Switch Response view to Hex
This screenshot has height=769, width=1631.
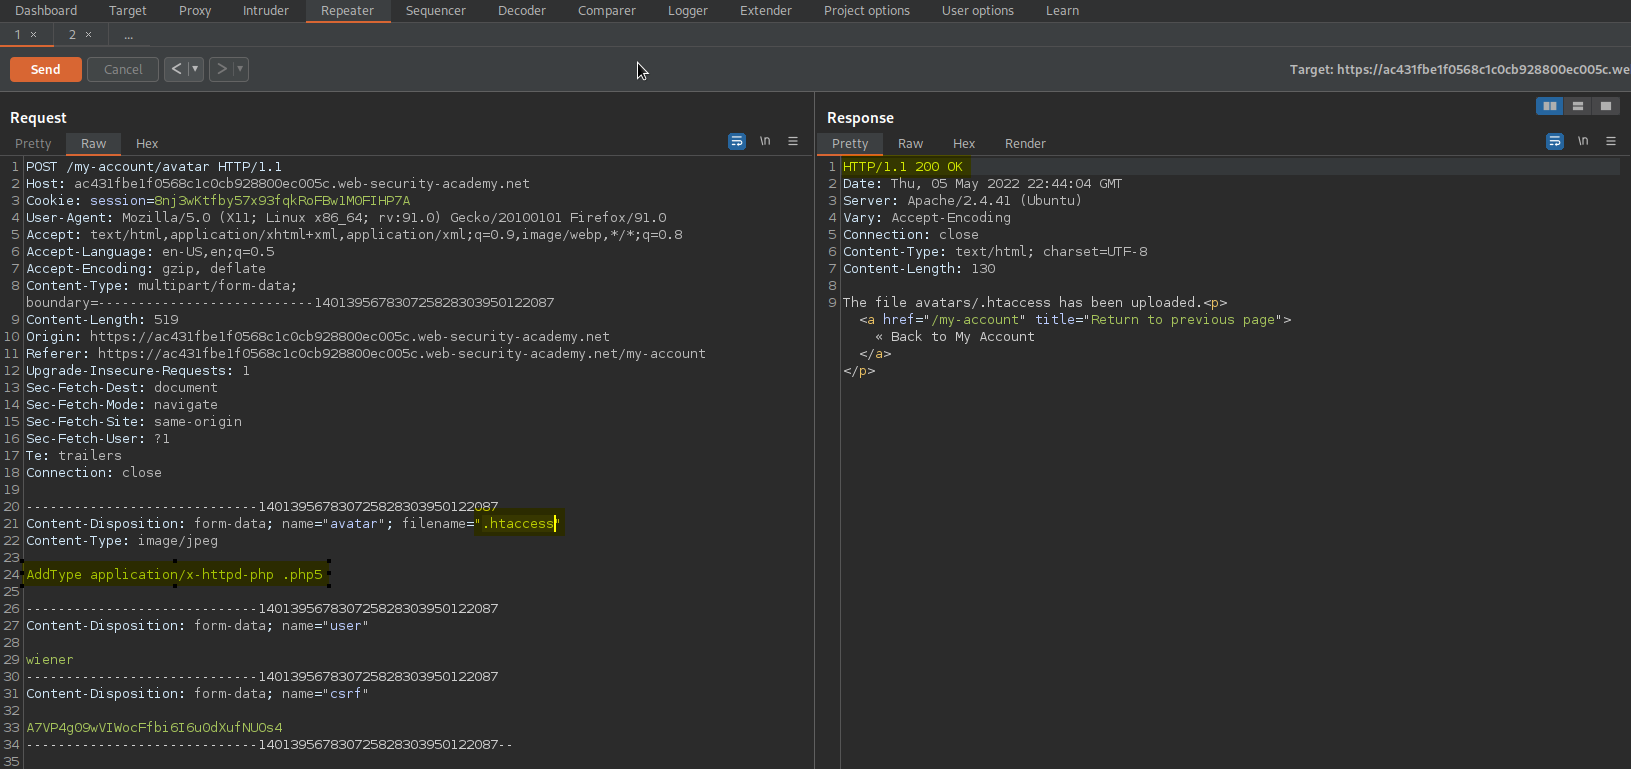point(964,144)
